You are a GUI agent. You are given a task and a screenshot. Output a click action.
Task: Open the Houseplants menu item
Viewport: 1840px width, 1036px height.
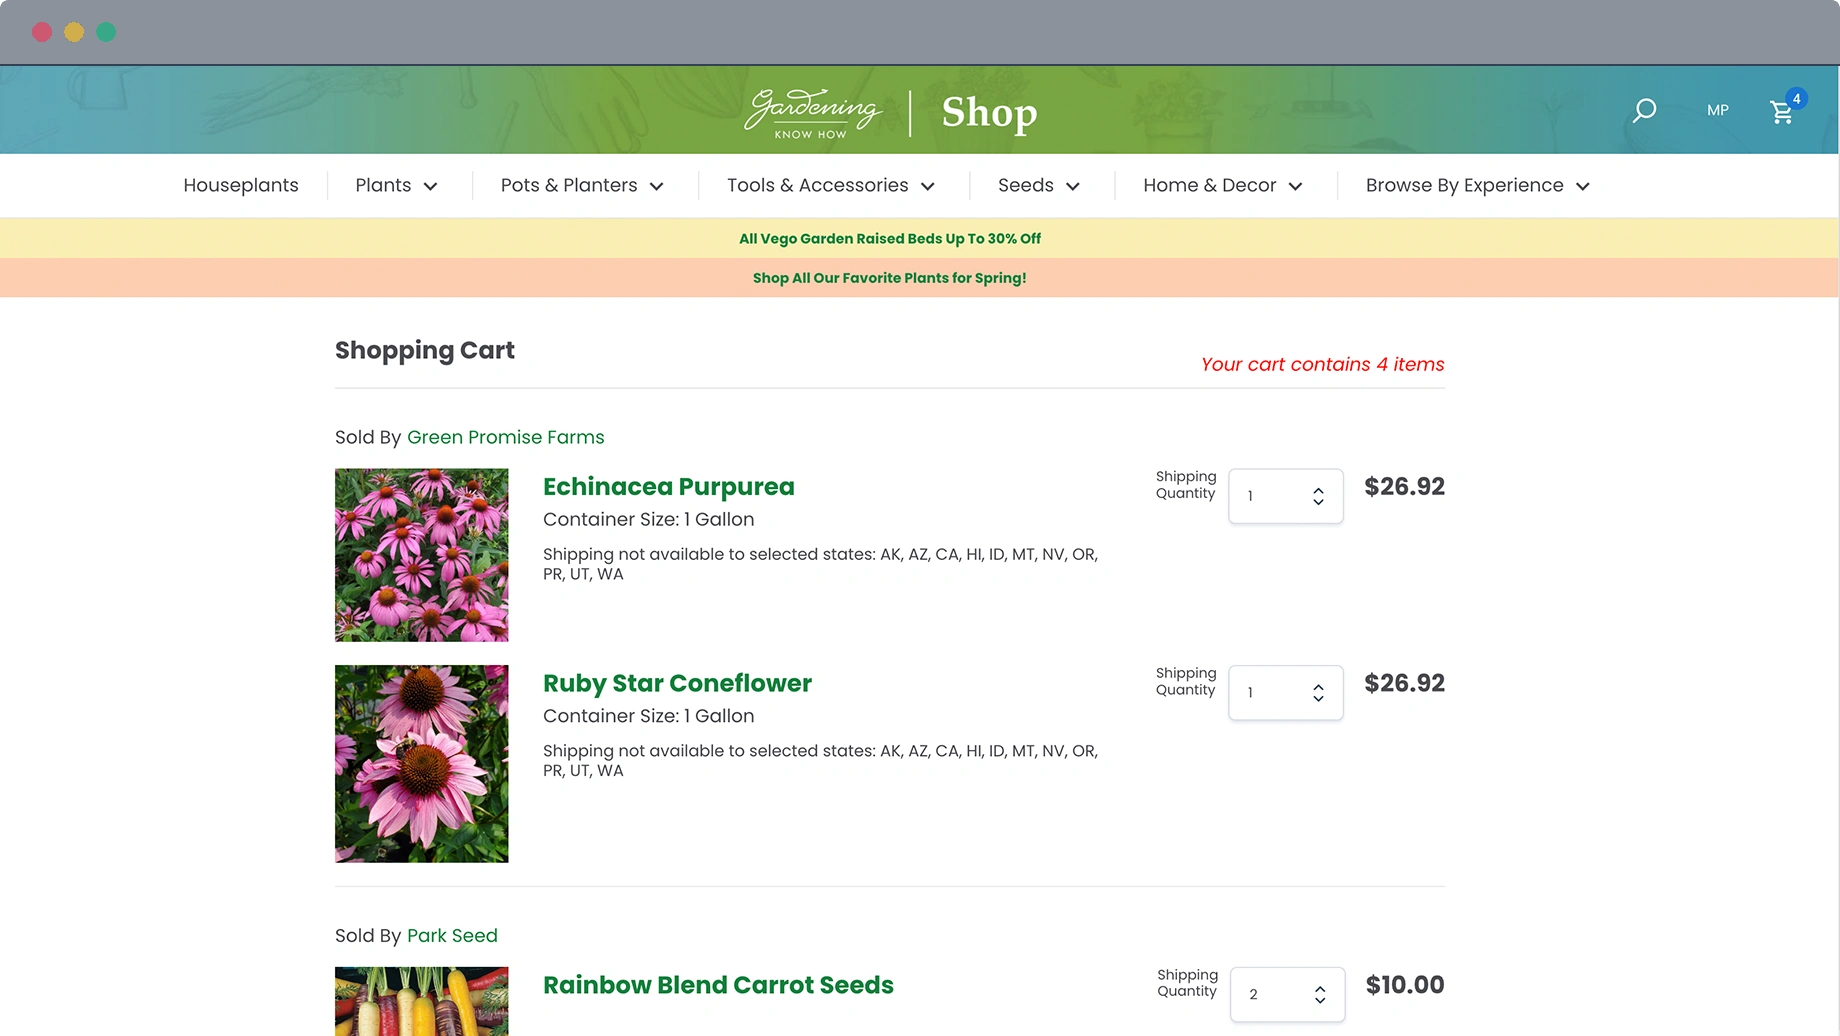[x=241, y=185]
